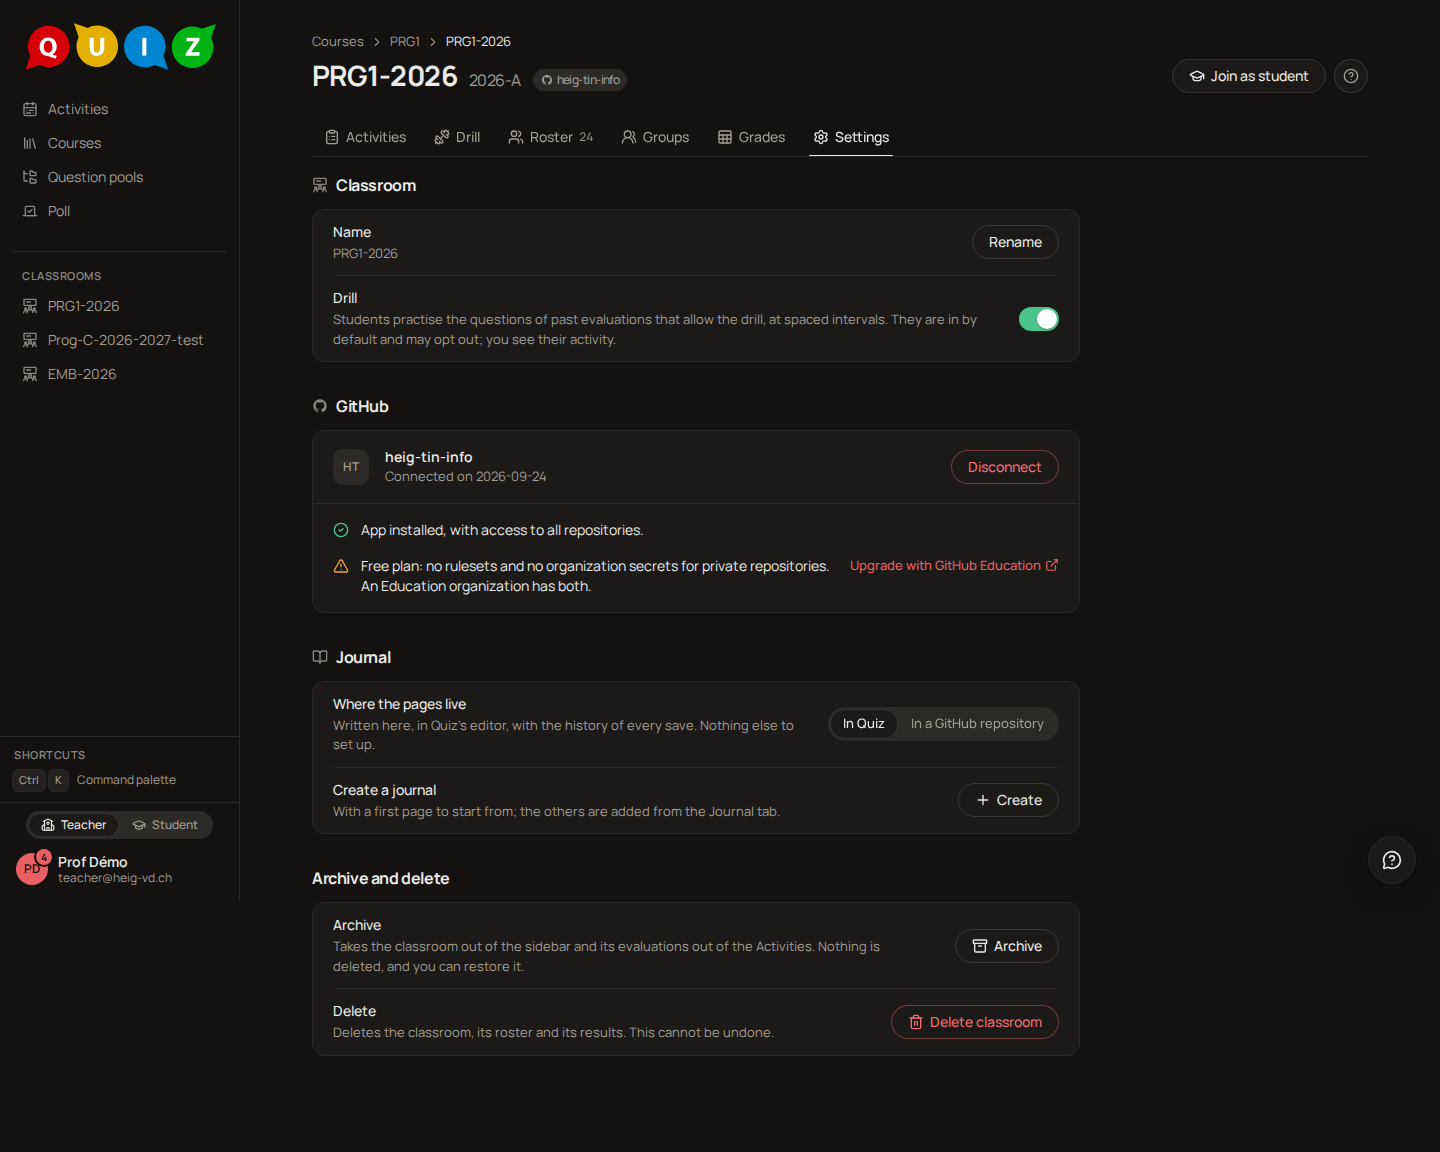
Task: Open the floating help chat bubble
Action: pyautogui.click(x=1392, y=860)
